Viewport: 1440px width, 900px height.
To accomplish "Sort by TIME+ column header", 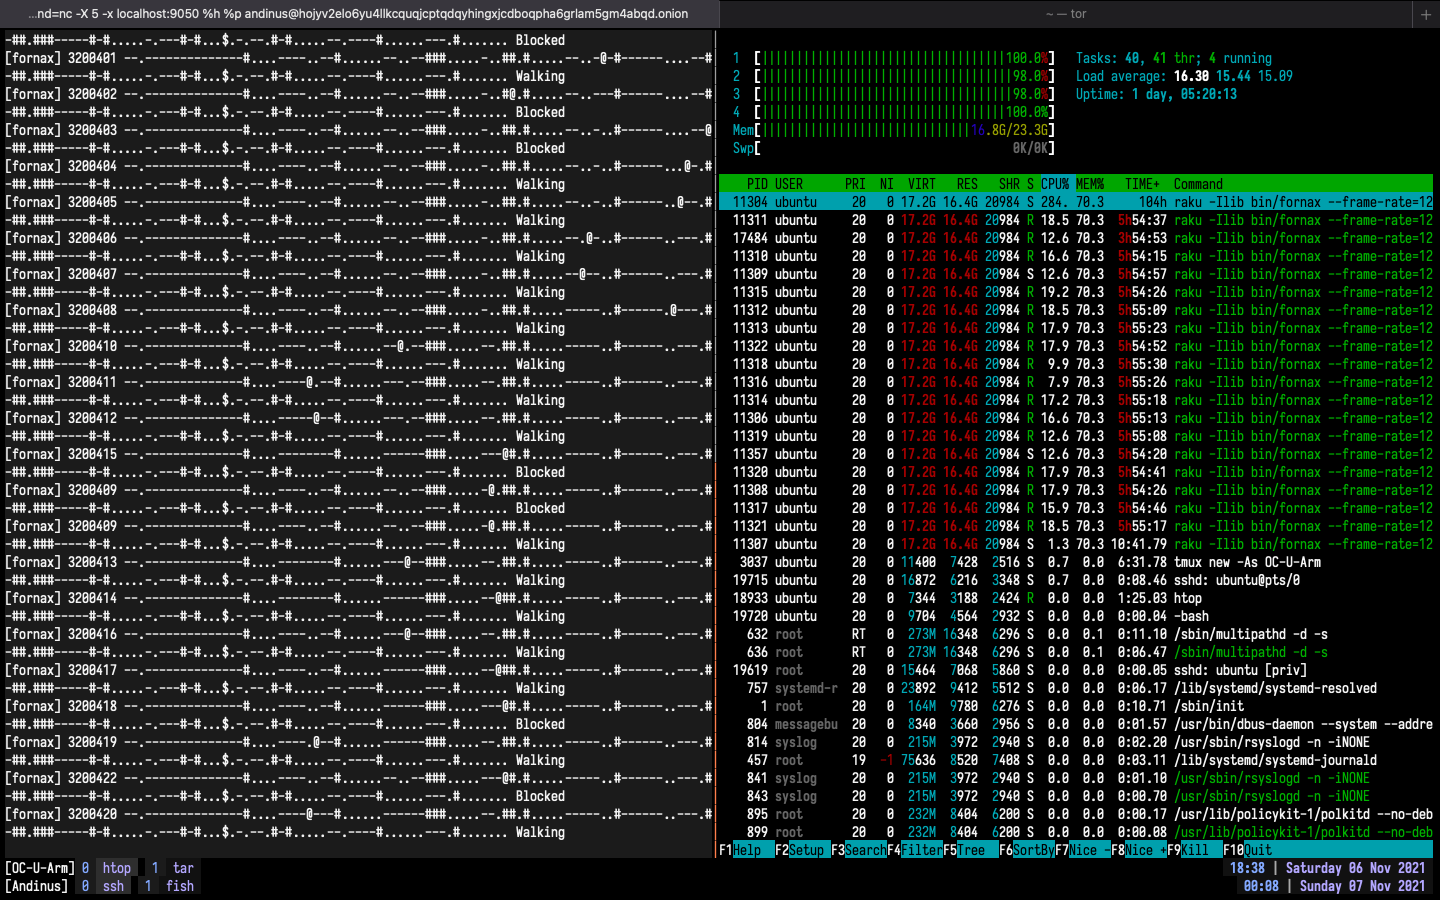I will [1143, 184].
